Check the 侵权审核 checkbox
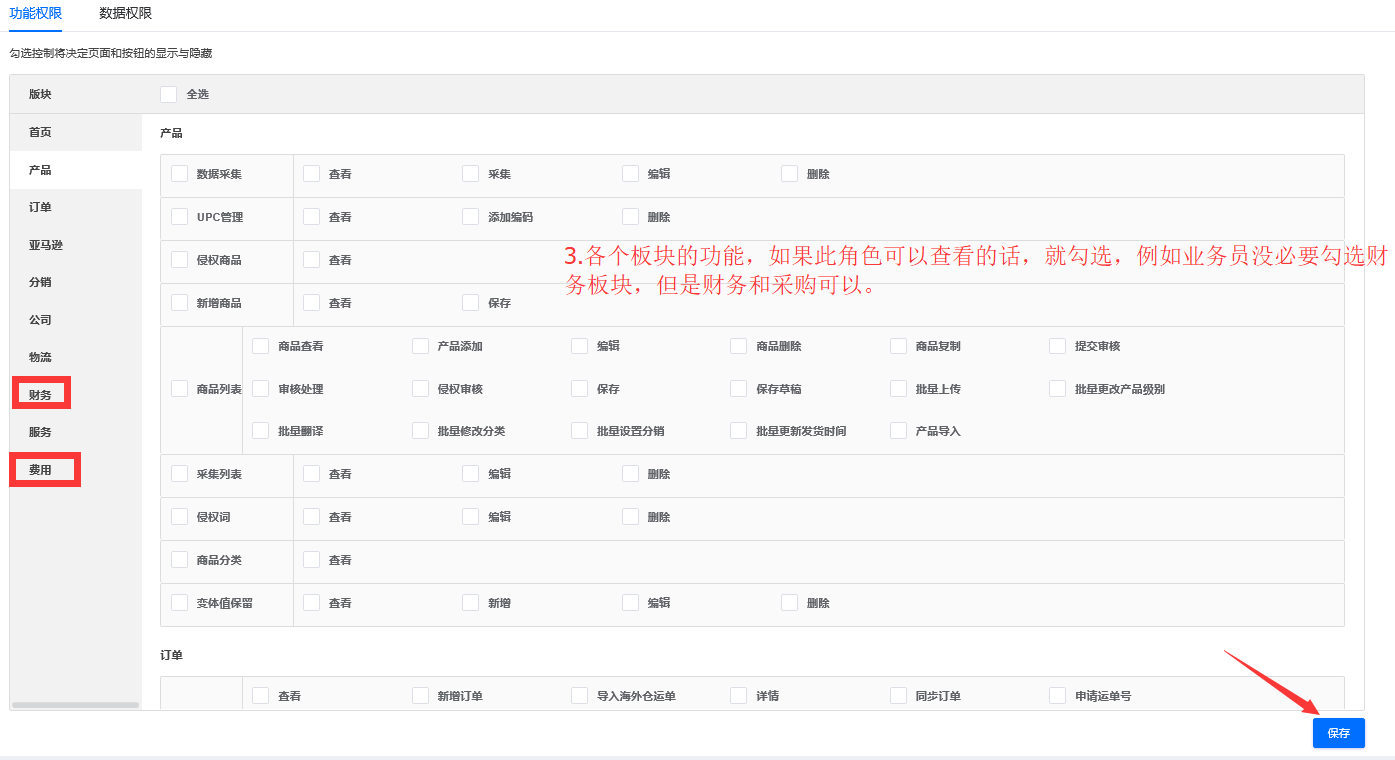Viewport: 1395px width, 760px height. point(421,389)
